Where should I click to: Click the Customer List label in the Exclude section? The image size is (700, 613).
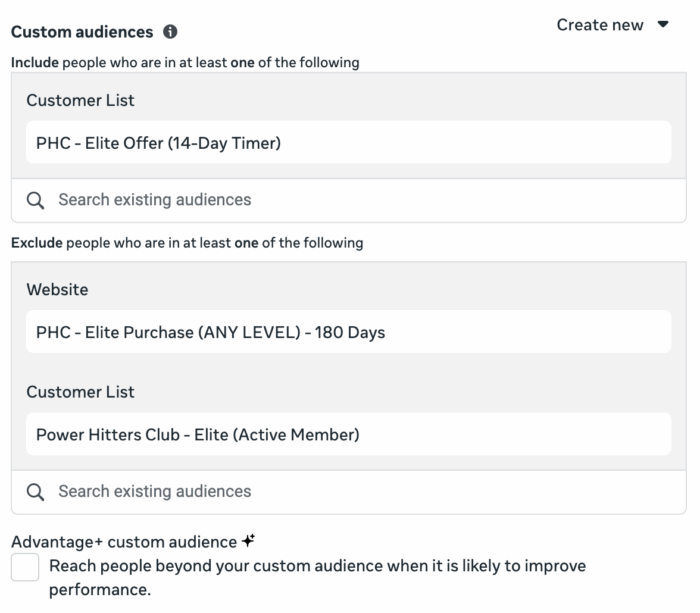[80, 392]
